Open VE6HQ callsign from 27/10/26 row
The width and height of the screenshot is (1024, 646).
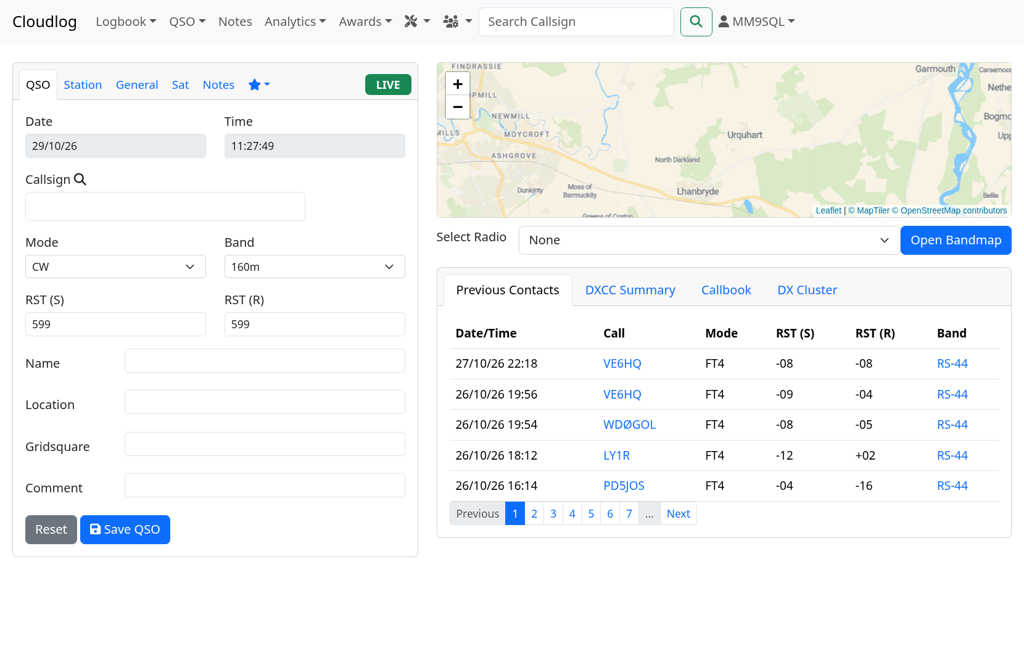point(622,364)
